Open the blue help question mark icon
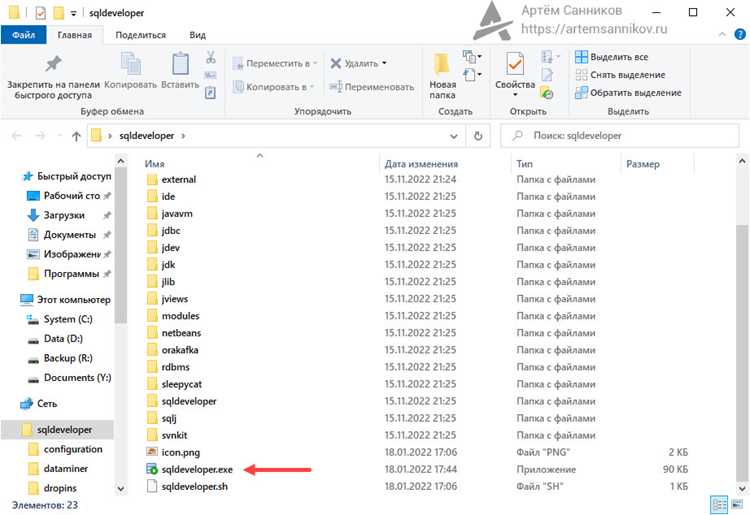750x515 pixels. (739, 34)
